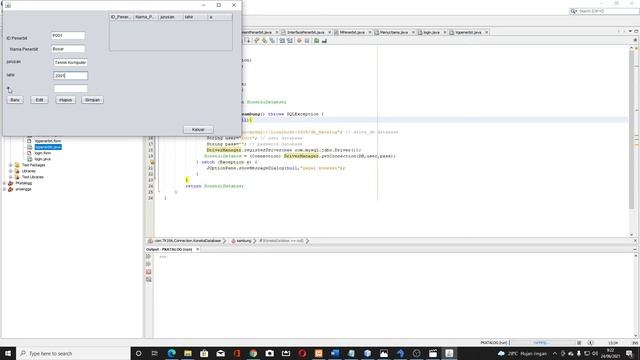Close the Vpenerbit.java editor tab
The width and height of the screenshot is (640, 360).
487,32
